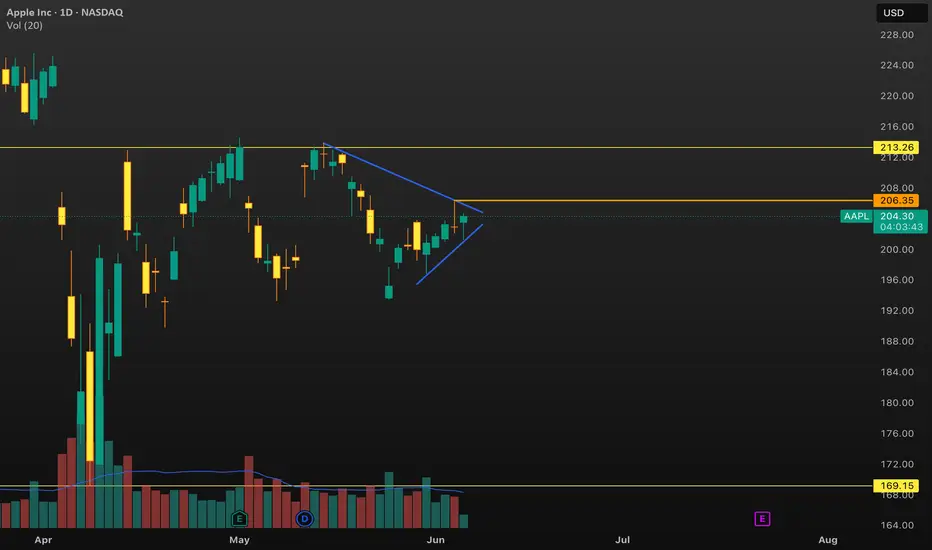932x550 pixels.
Task: Select the lower ascending blue trendline
Action: [449, 254]
